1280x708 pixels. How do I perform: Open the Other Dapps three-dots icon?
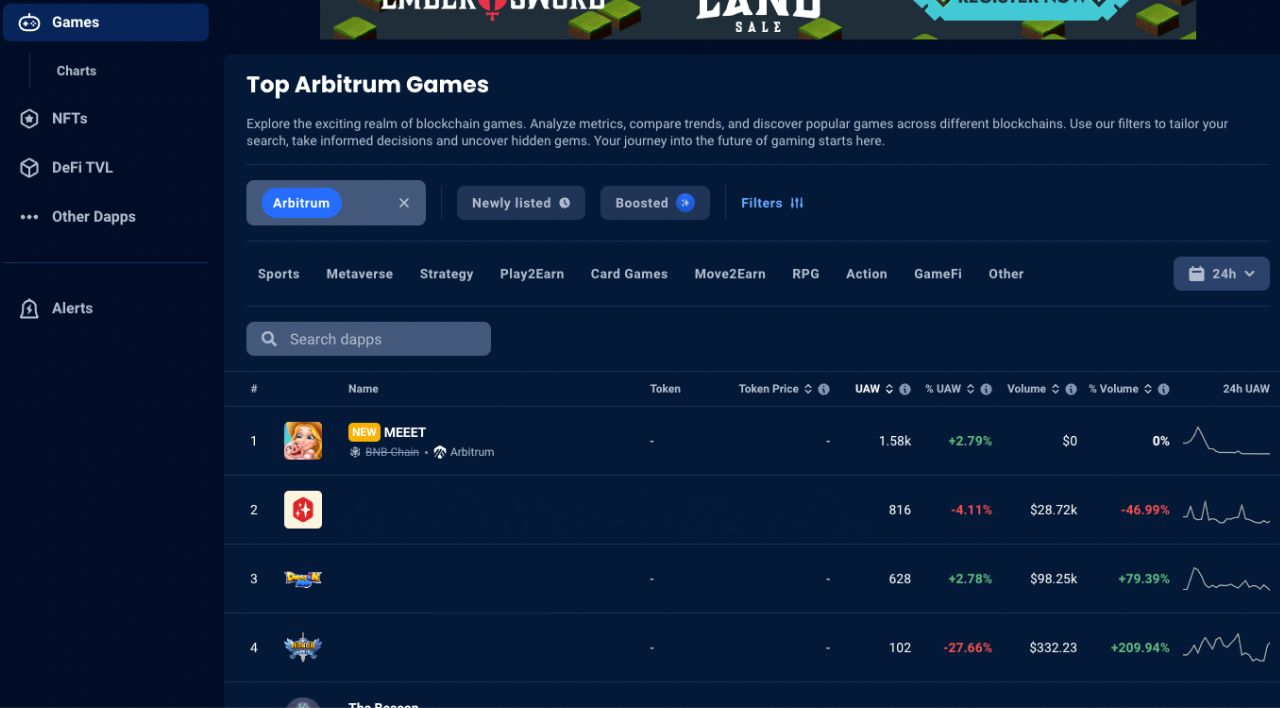29,217
